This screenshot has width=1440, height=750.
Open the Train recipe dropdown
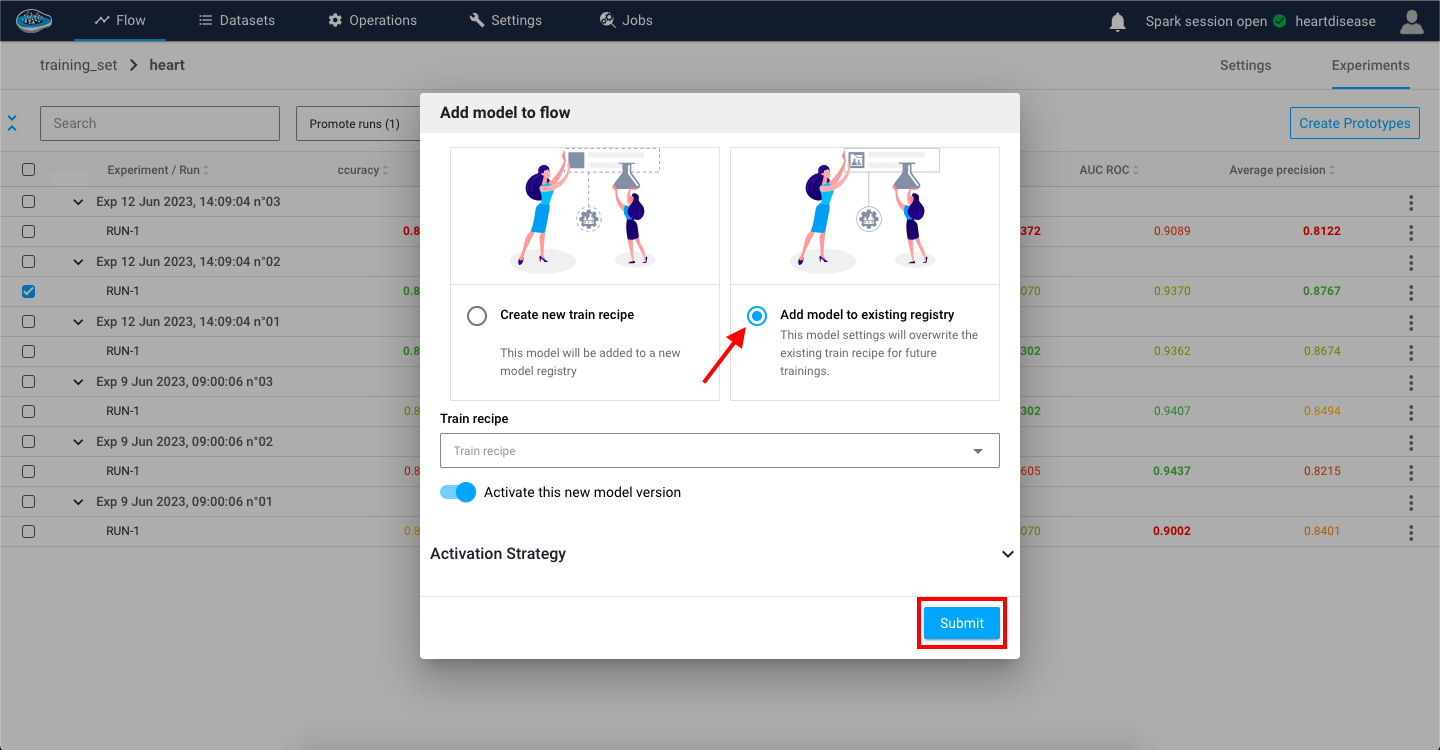719,451
